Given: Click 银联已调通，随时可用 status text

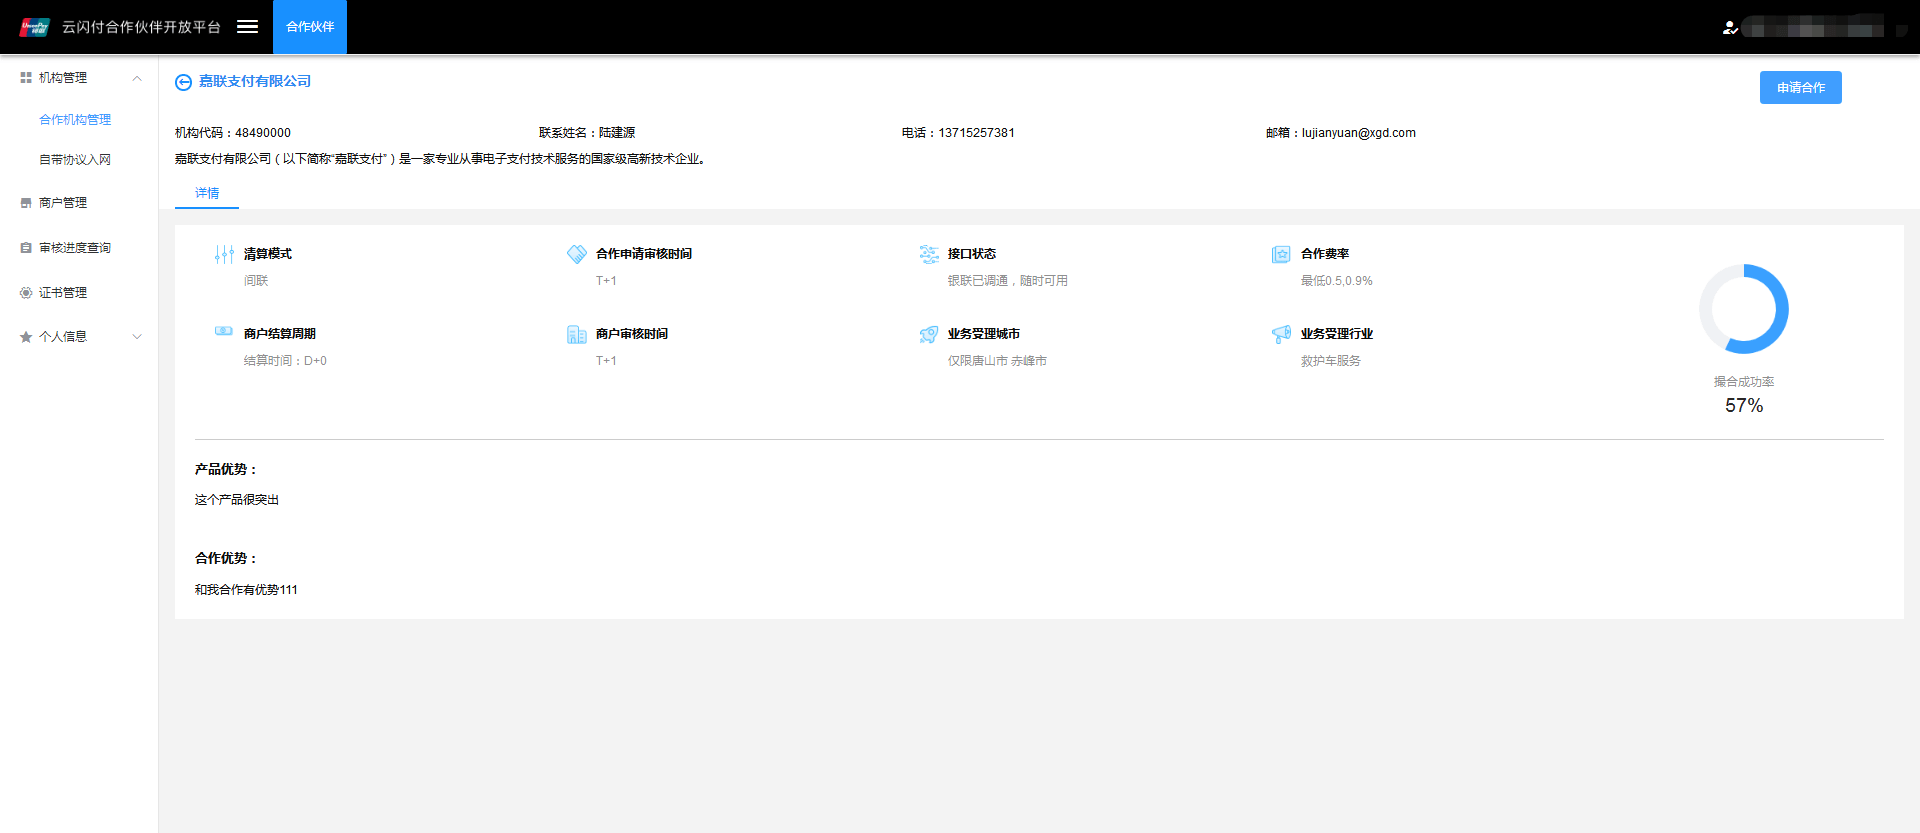Looking at the screenshot, I should [x=1008, y=281].
